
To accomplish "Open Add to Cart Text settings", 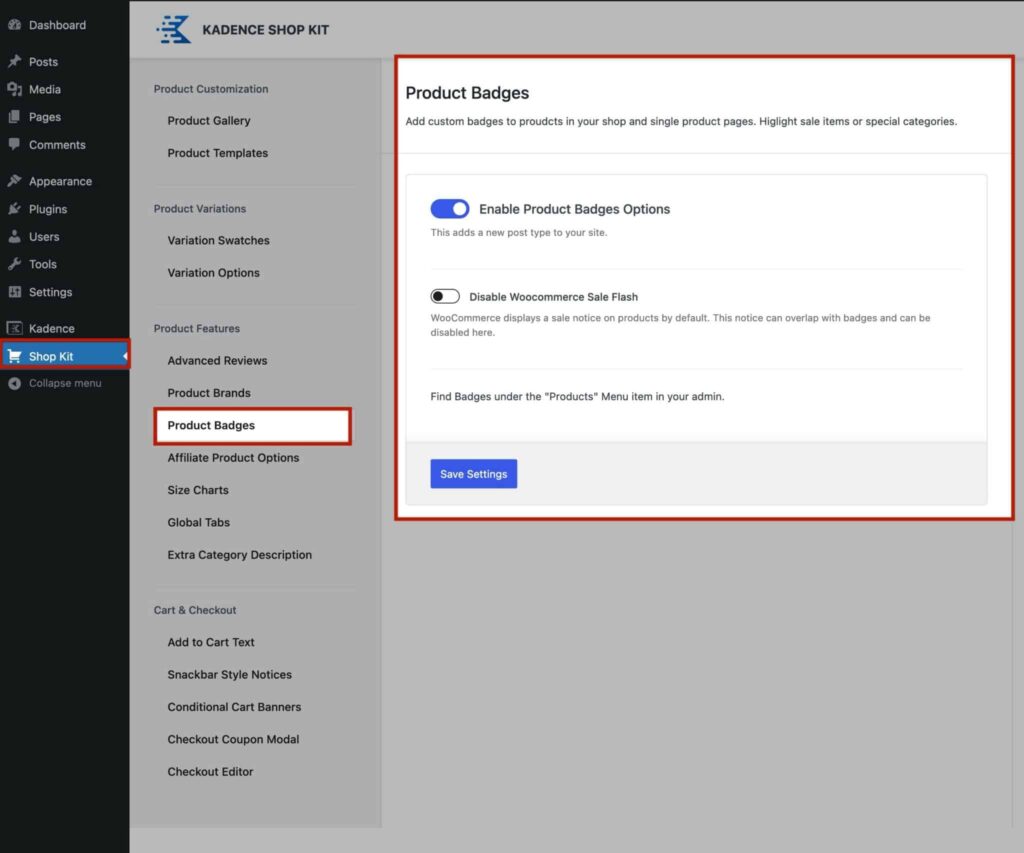I will click(211, 642).
